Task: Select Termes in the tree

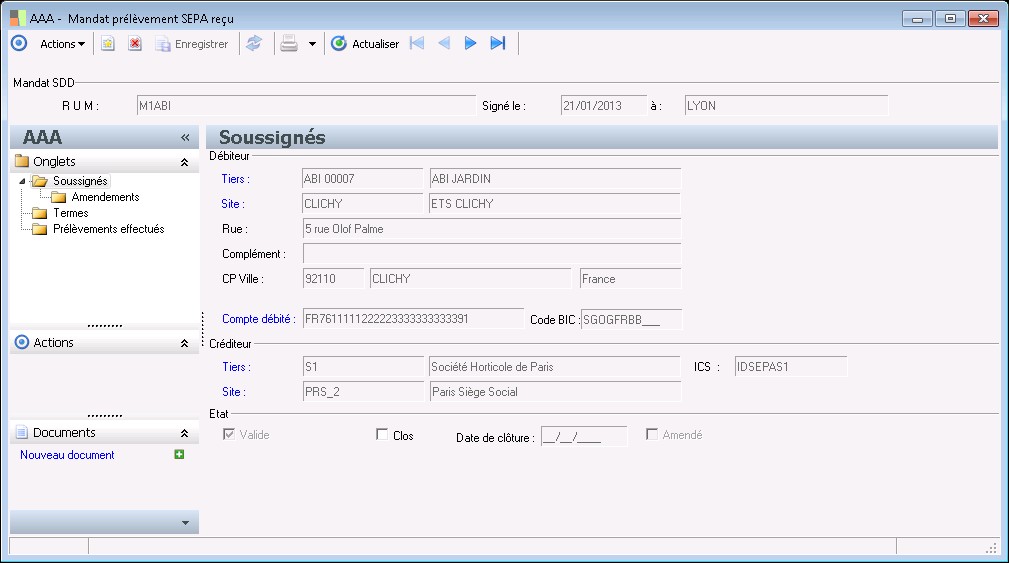Action: click(x=70, y=213)
